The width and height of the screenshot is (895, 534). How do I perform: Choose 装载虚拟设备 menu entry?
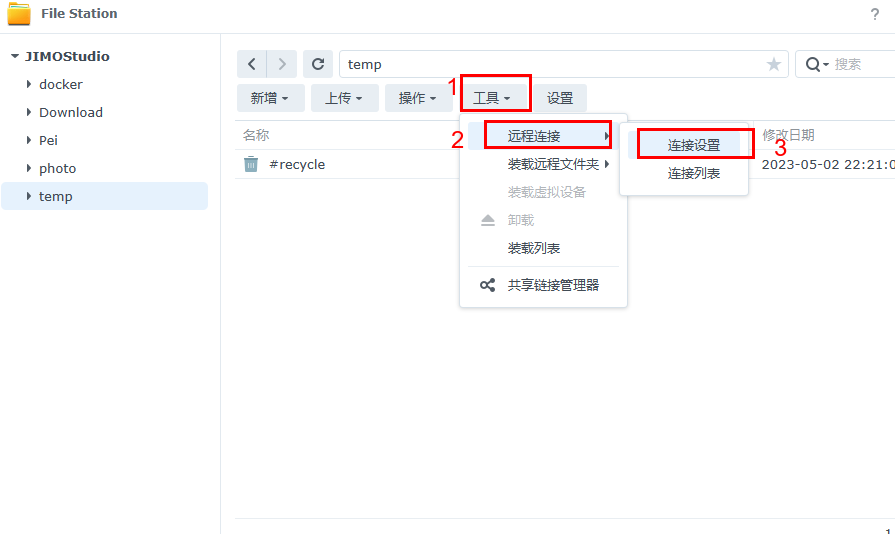543,192
